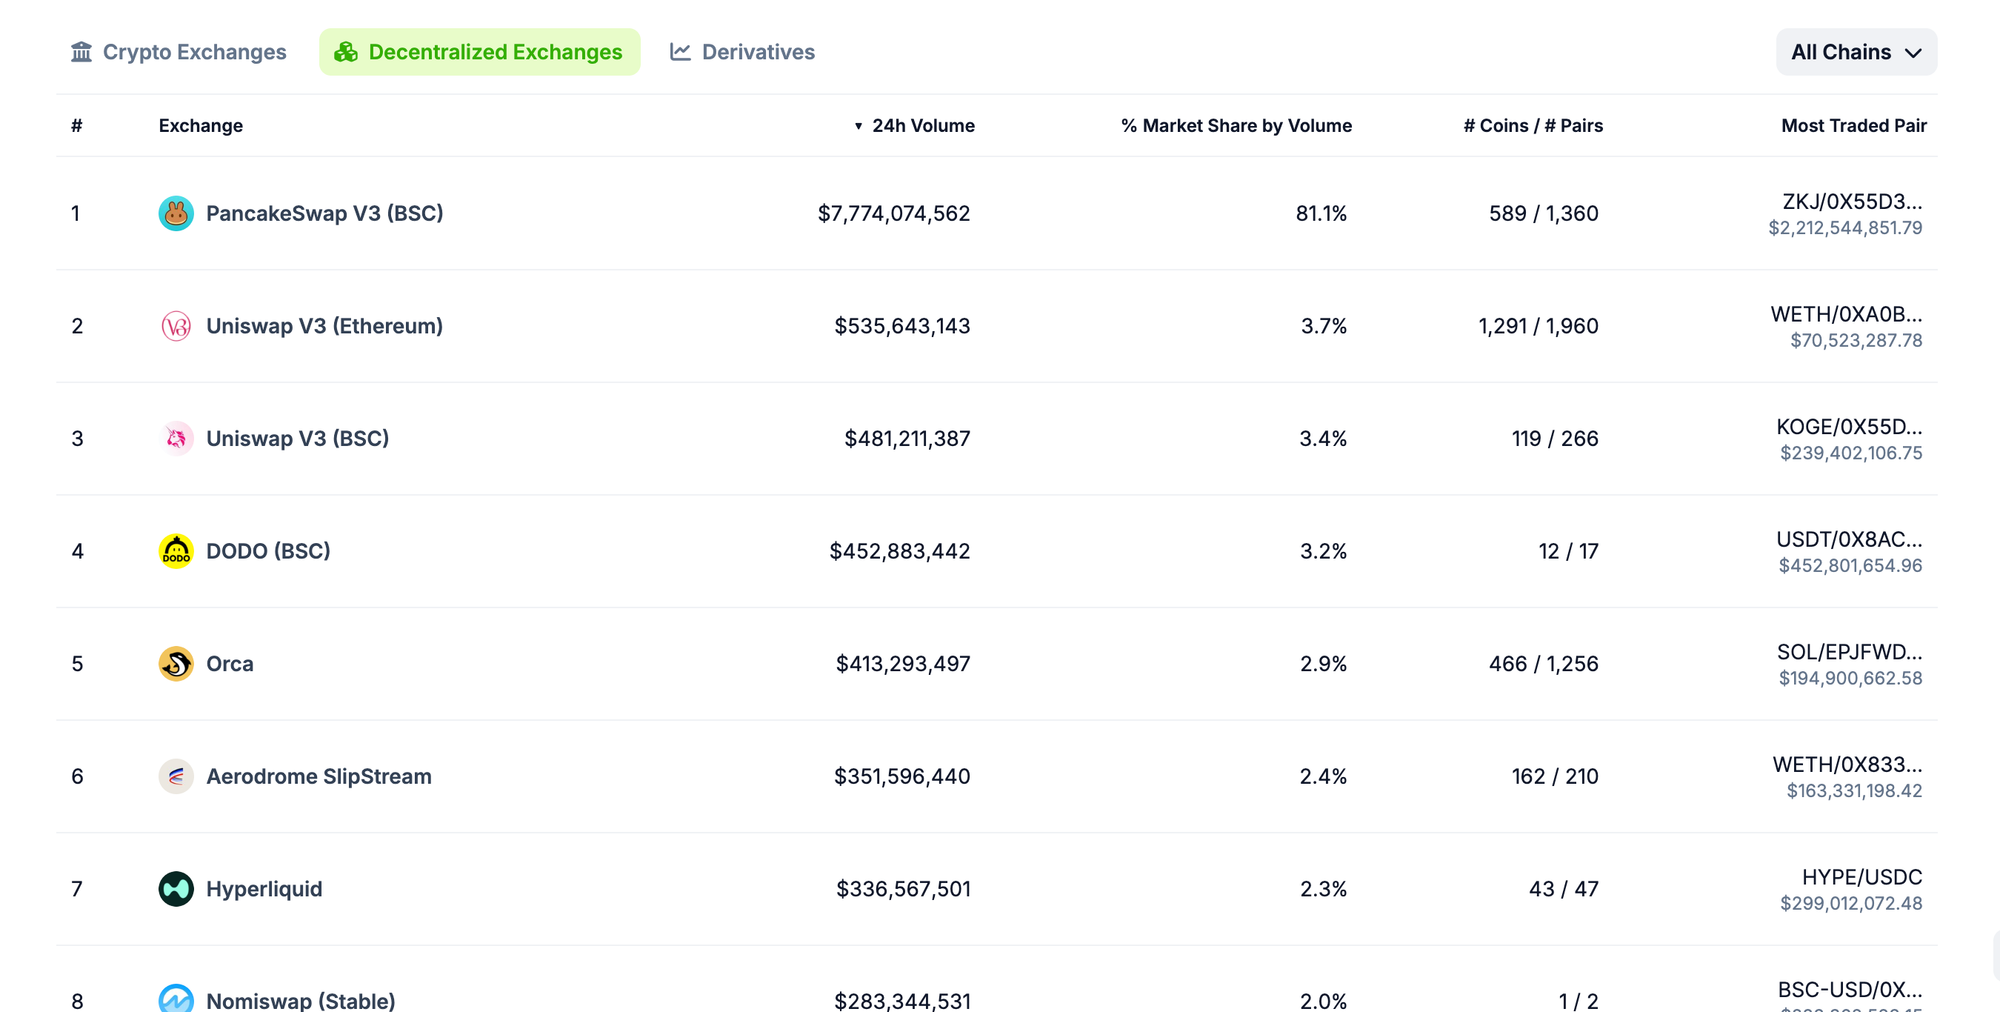This screenshot has width=2000, height=1012.
Task: Click the $413,293,497 volume value
Action: [x=903, y=664]
